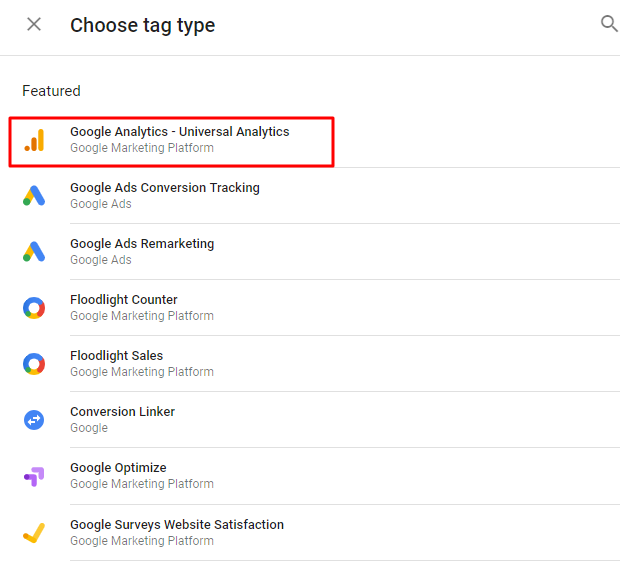Open search with the magnifier icon
Screen dimensions: 620x565
608,24
